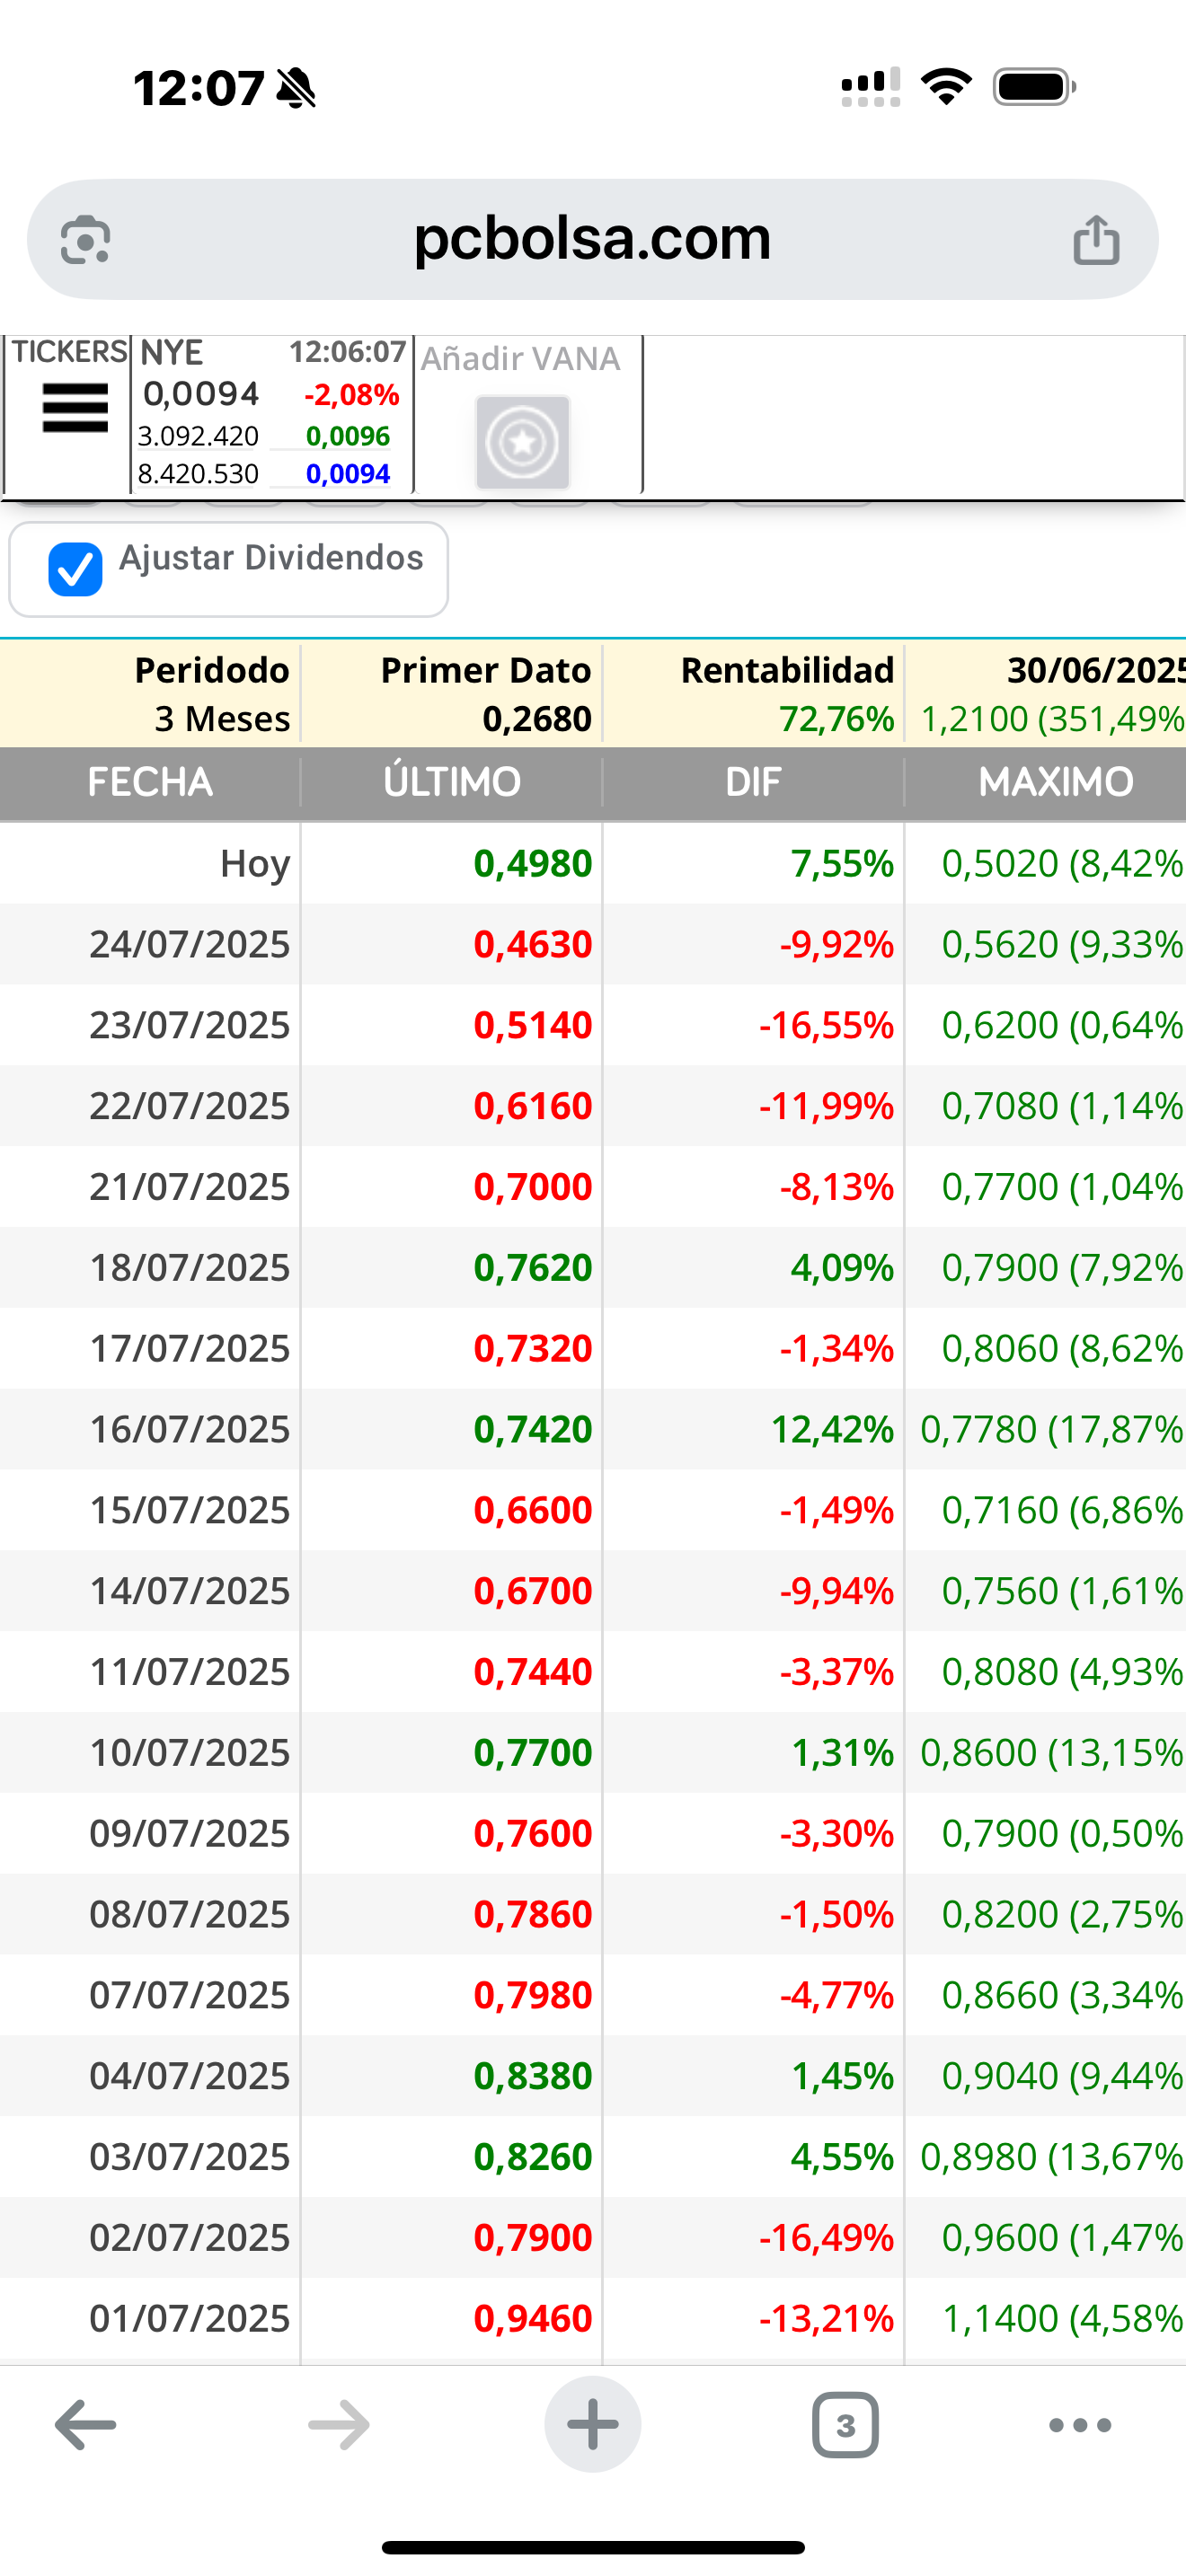This screenshot has width=1186, height=2576.
Task: Tap the pcbolsa.com address bar
Action: [x=593, y=239]
